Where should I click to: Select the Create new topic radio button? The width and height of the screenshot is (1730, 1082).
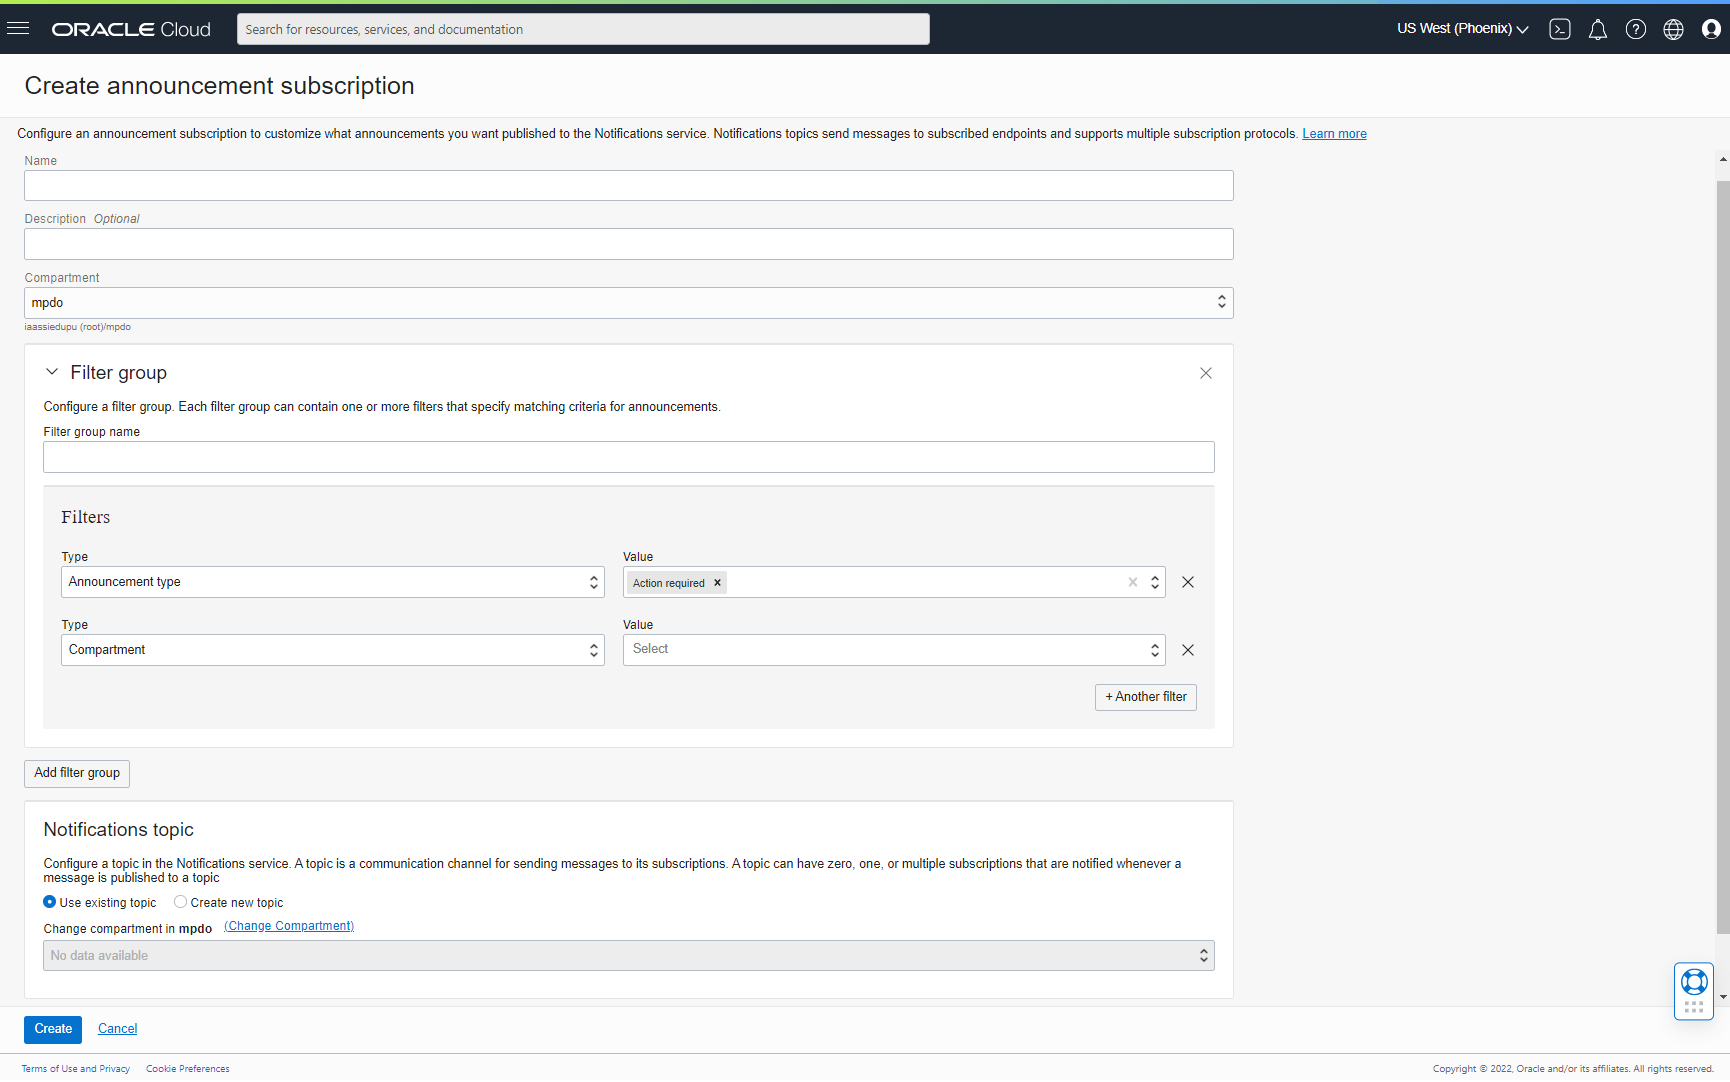[180, 901]
